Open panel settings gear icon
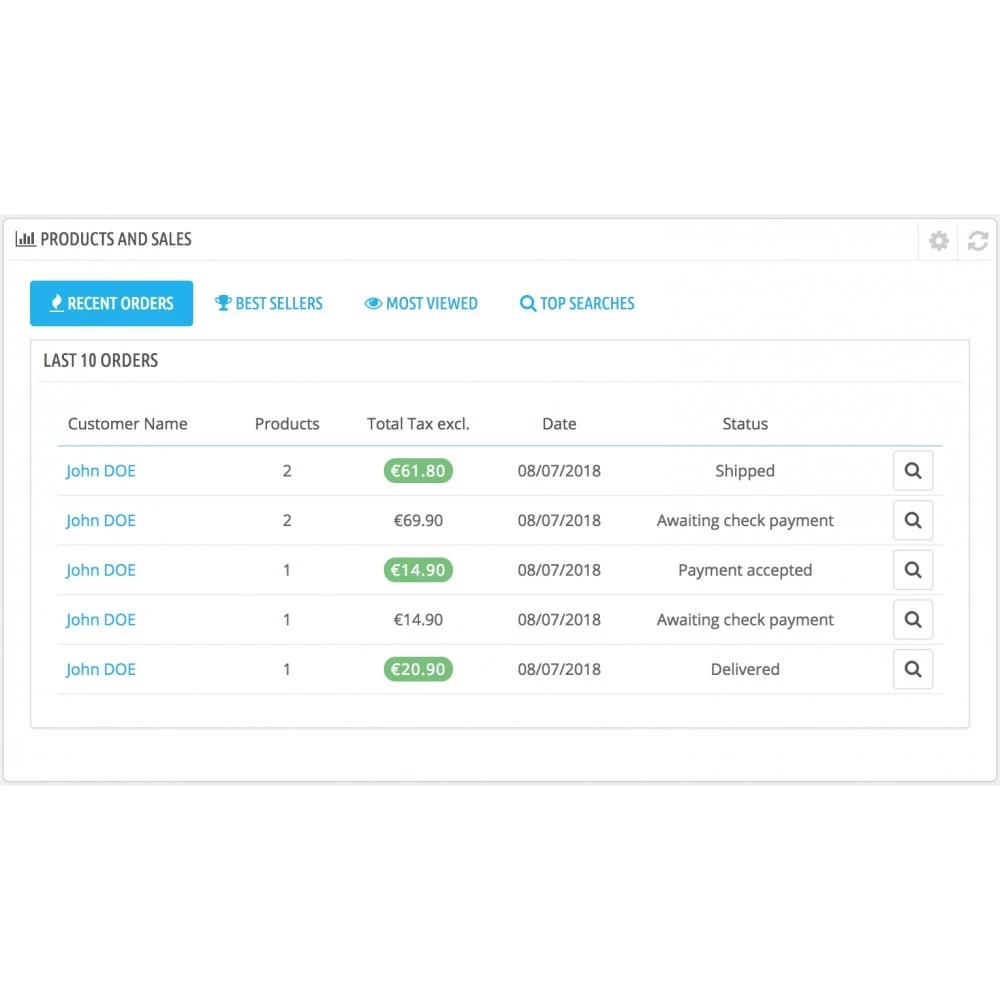Image resolution: width=1000 pixels, height=1000 pixels. pyautogui.click(x=938, y=240)
